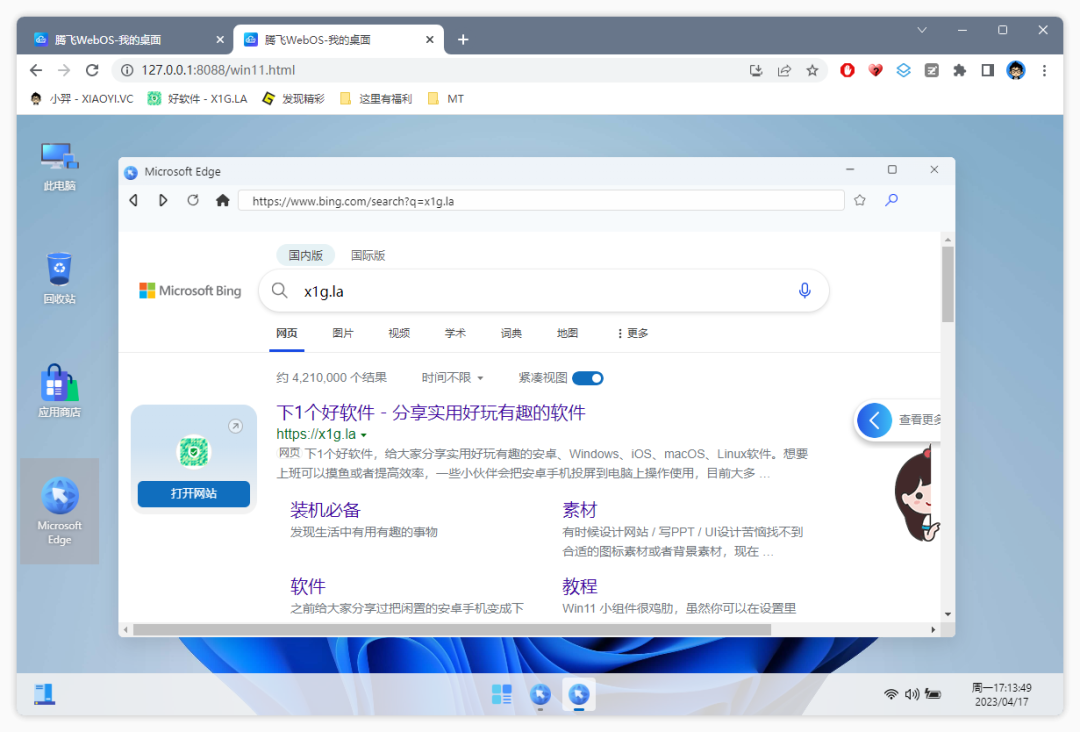The image size is (1080, 732).
Task: Click the active Edge icon in the WebOS taskbar
Action: point(579,694)
